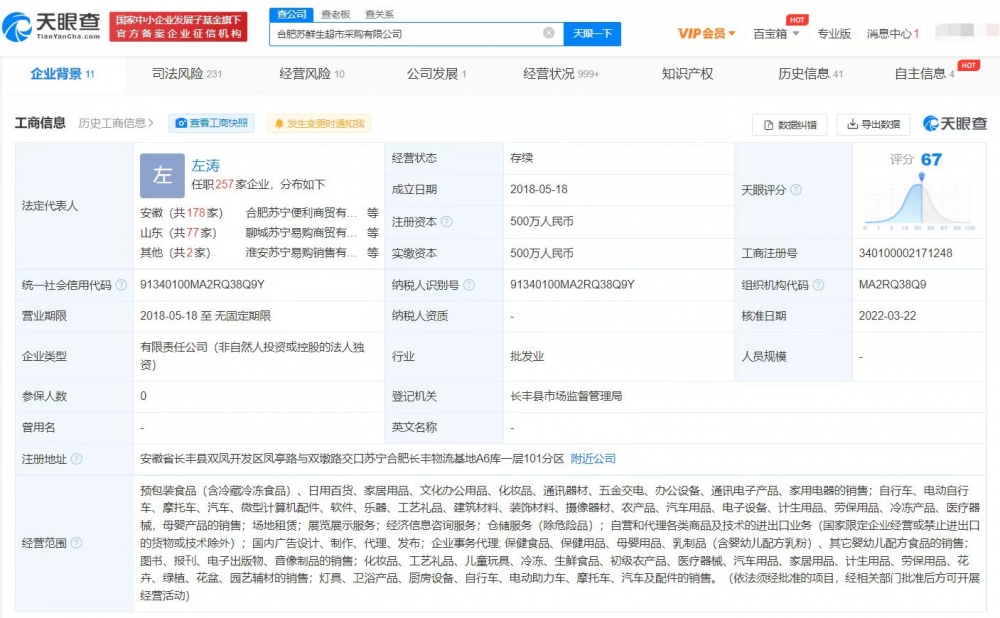
Task: Click 经营范围 help icon
Action: click(77, 543)
